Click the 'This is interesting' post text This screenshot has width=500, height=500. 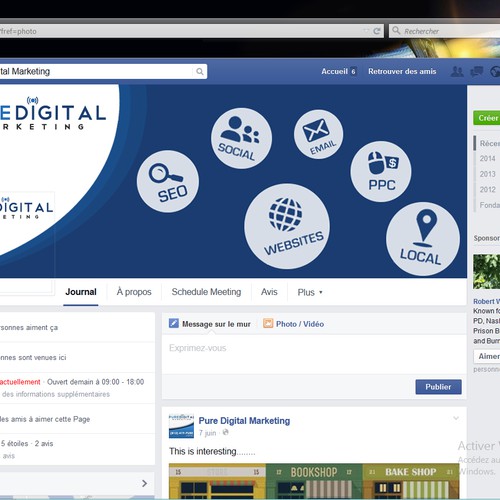212,451
